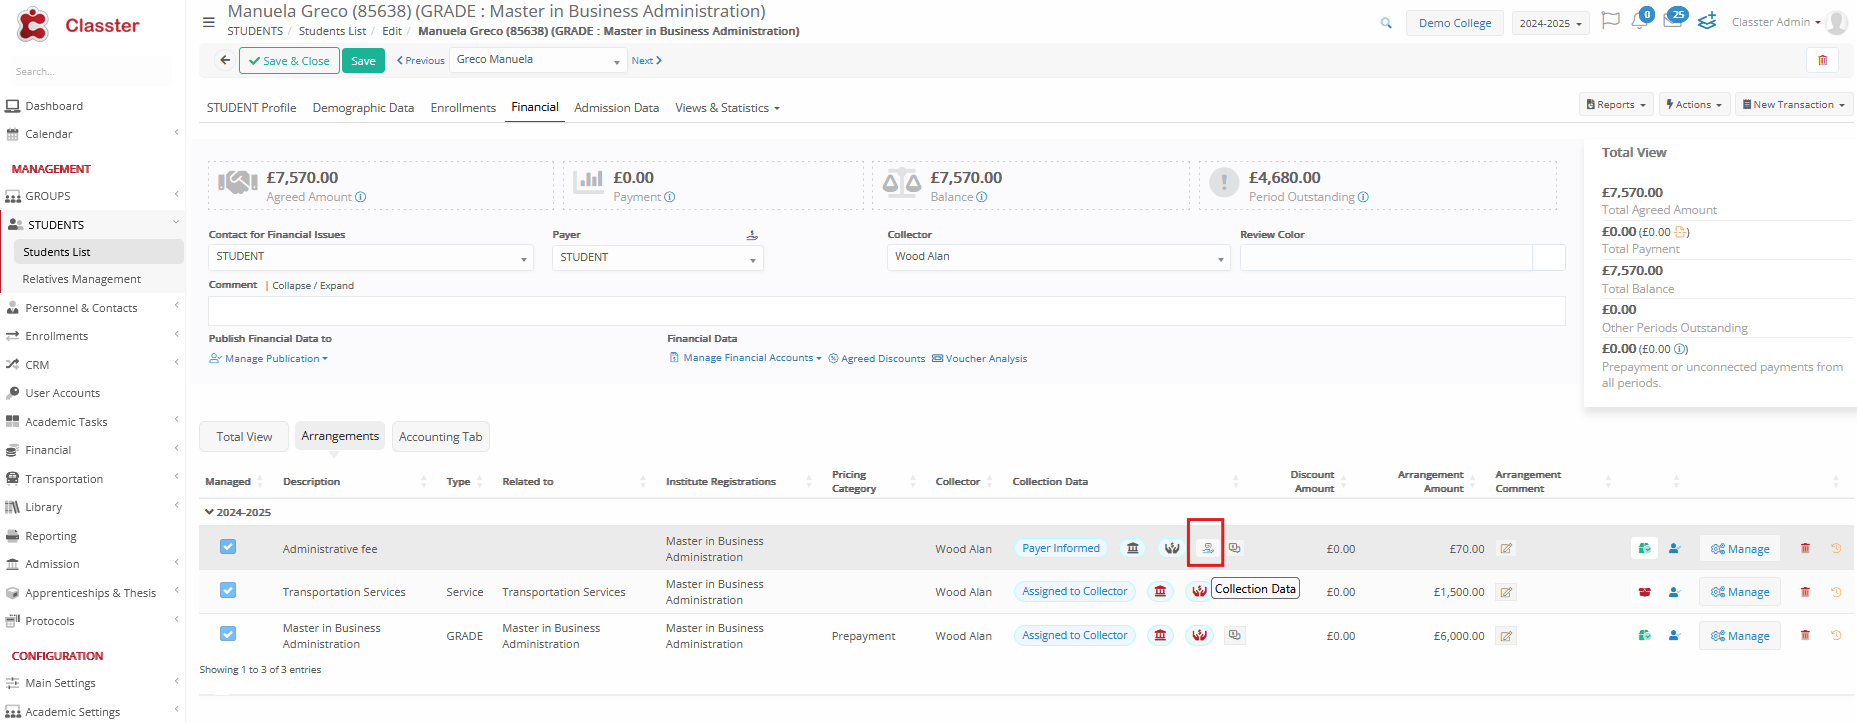Open the Accounting Tab
Image resolution: width=1857 pixels, height=723 pixels.
(440, 437)
